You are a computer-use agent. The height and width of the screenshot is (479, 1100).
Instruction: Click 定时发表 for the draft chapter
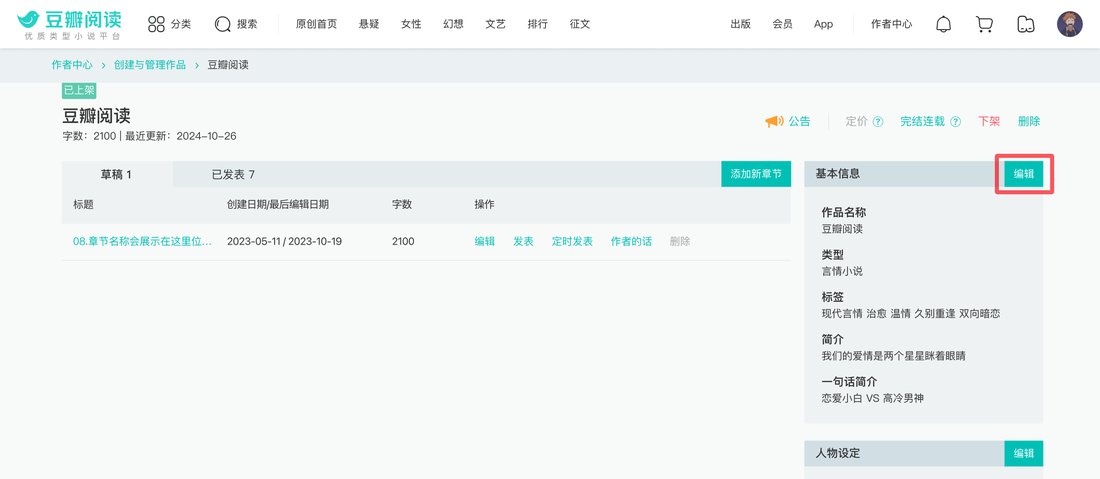572,241
